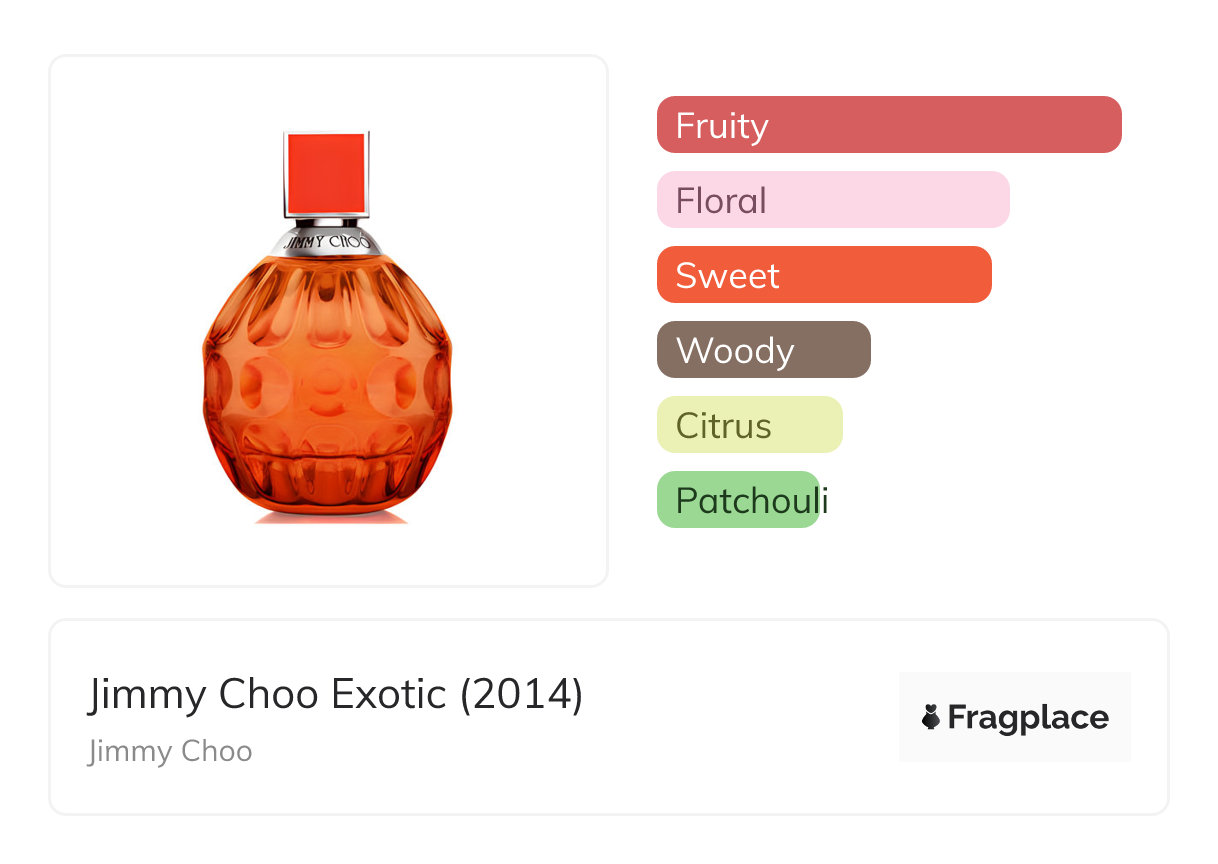Click the (2014) year in the title
The height and width of the screenshot is (864, 1218).
[521, 693]
